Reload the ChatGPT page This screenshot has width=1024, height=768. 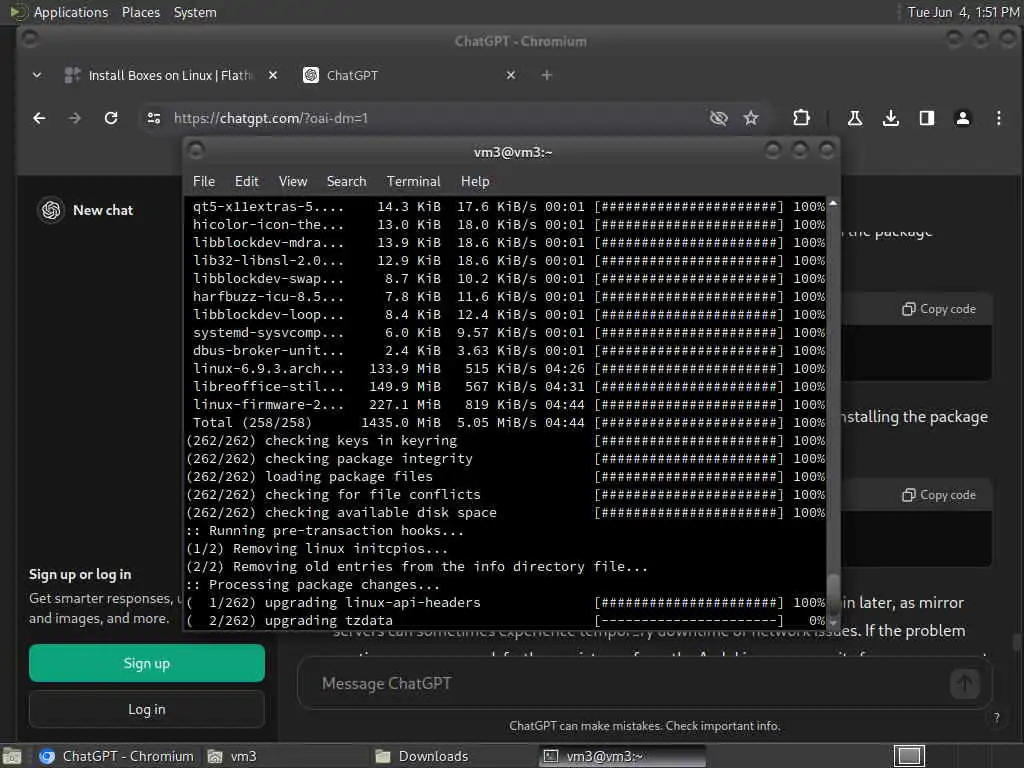pos(111,118)
